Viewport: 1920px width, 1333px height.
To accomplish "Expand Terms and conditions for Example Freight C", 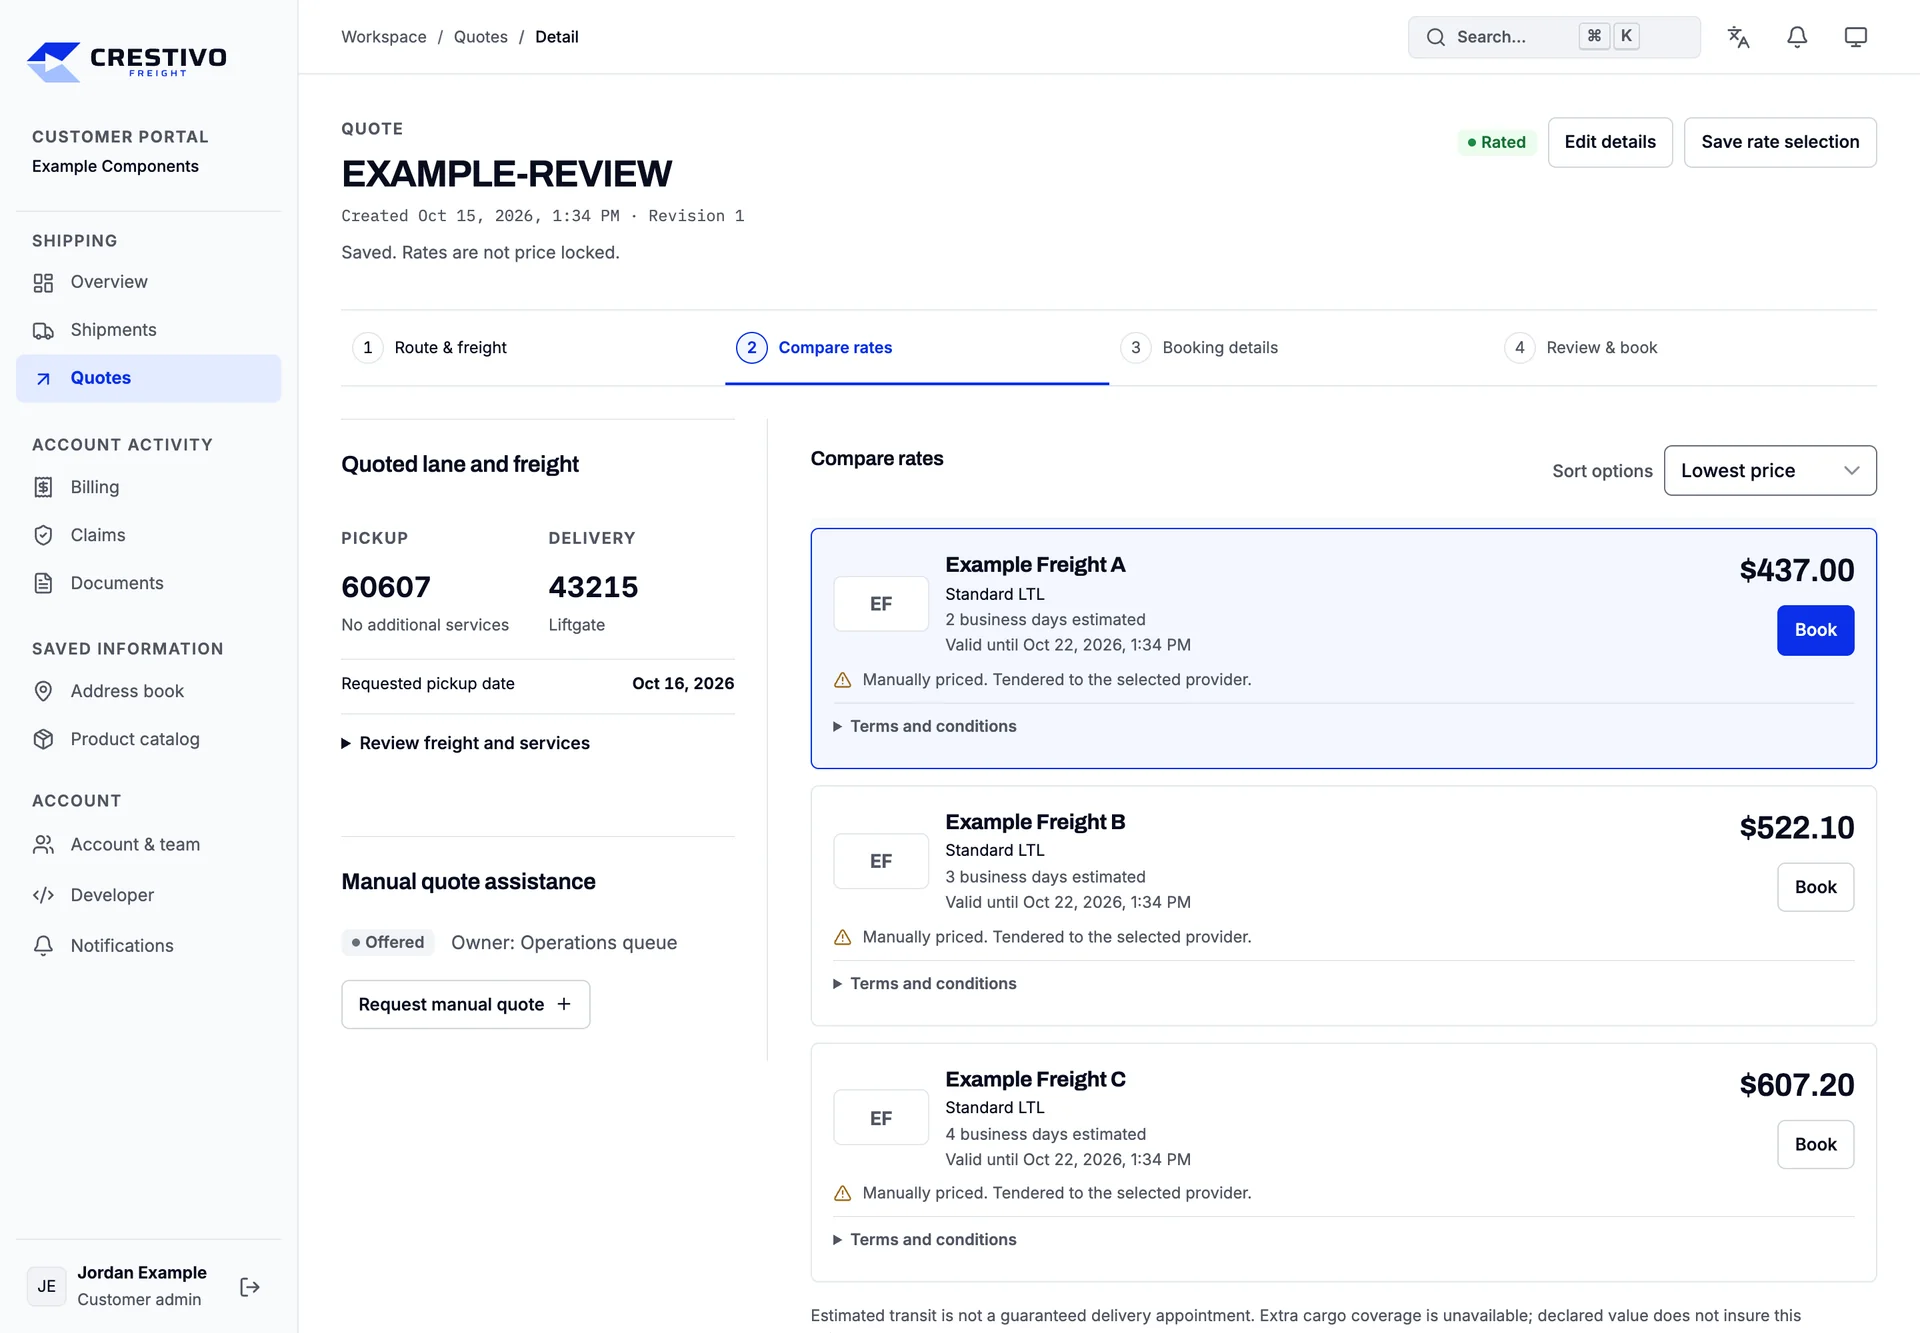I will (x=924, y=1239).
